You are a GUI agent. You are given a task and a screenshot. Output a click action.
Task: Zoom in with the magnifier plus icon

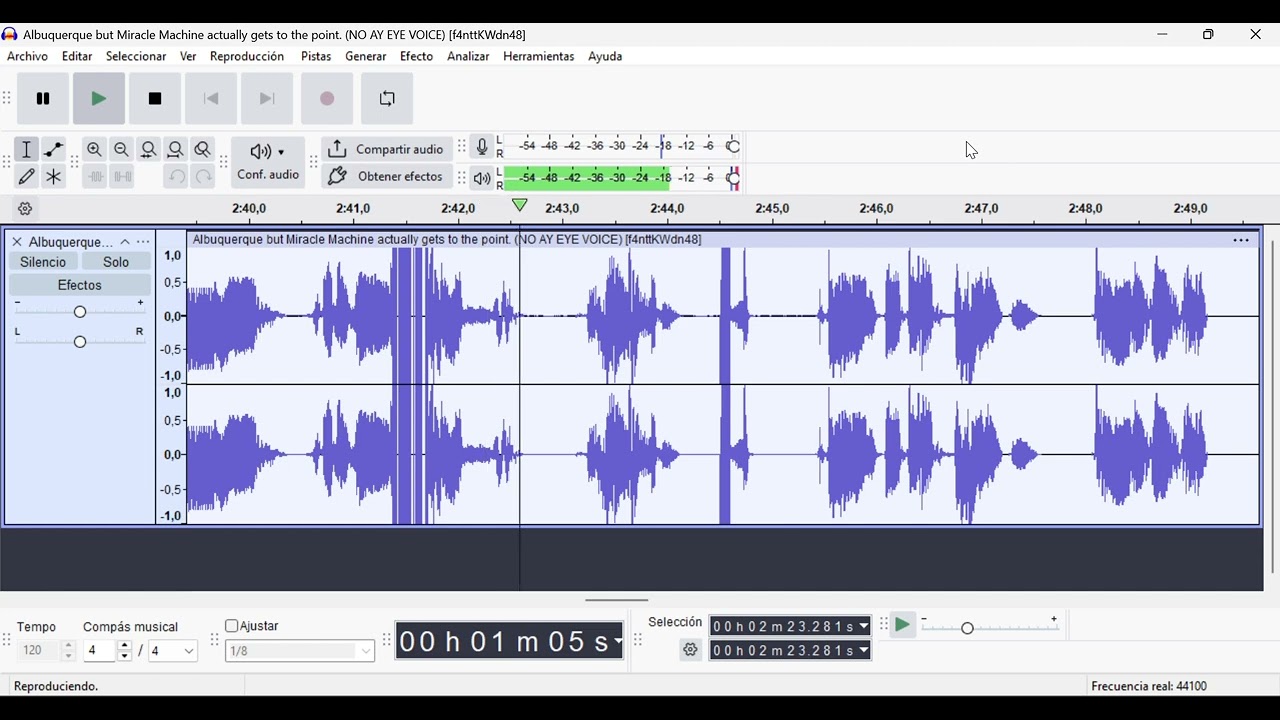(95, 150)
